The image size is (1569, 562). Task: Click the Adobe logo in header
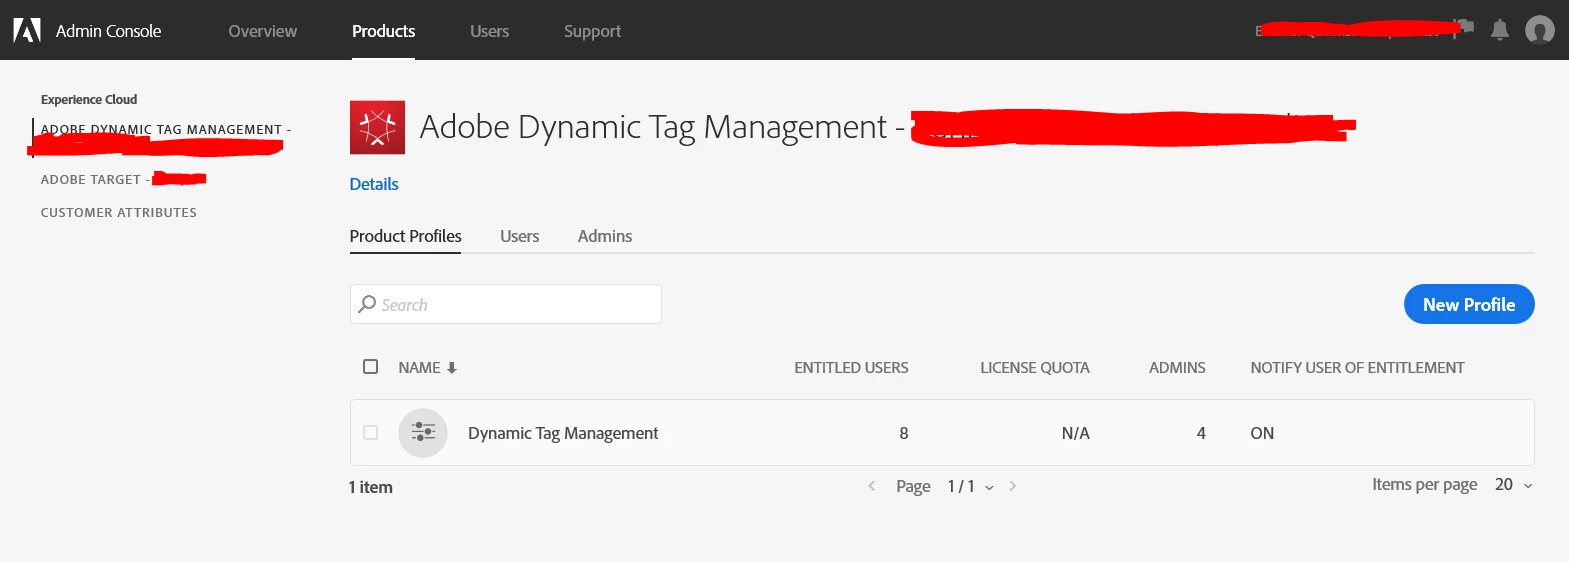[x=27, y=30]
